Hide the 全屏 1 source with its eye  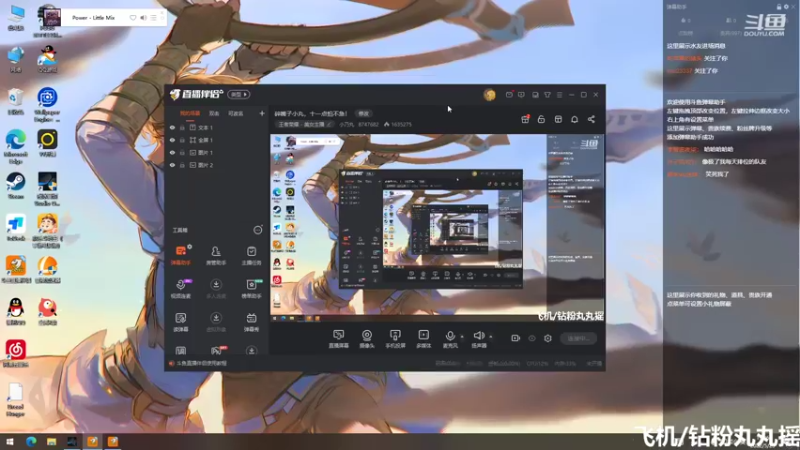click(x=172, y=140)
